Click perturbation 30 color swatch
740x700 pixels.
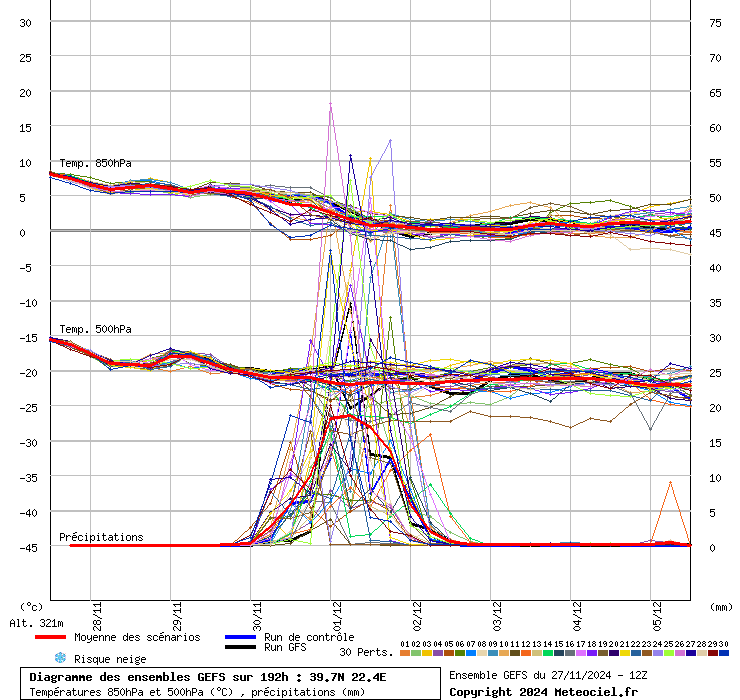(724, 653)
